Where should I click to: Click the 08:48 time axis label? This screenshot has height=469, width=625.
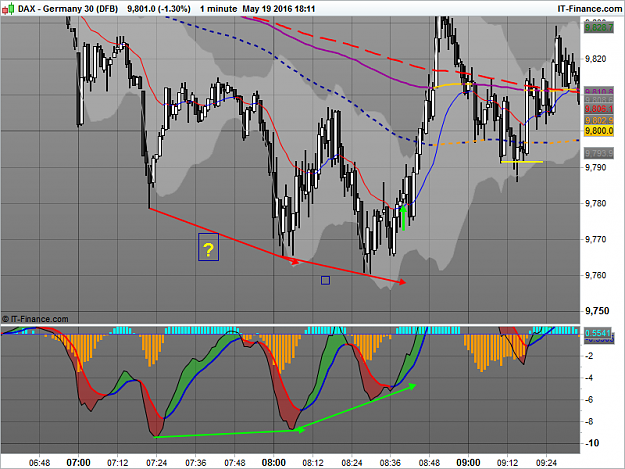[x=429, y=463]
